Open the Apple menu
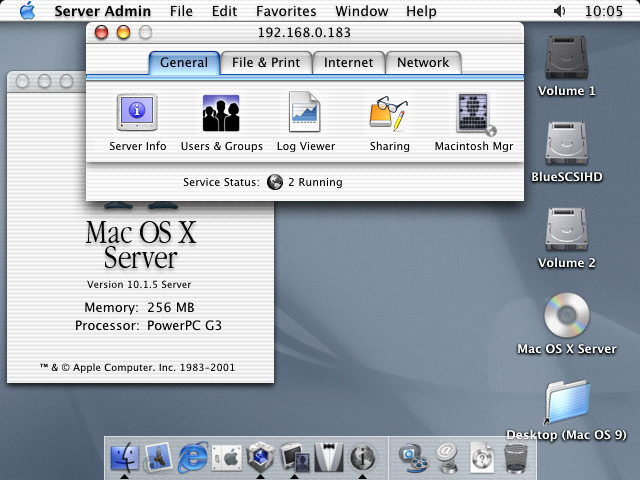The height and width of the screenshot is (480, 640). click(x=27, y=11)
